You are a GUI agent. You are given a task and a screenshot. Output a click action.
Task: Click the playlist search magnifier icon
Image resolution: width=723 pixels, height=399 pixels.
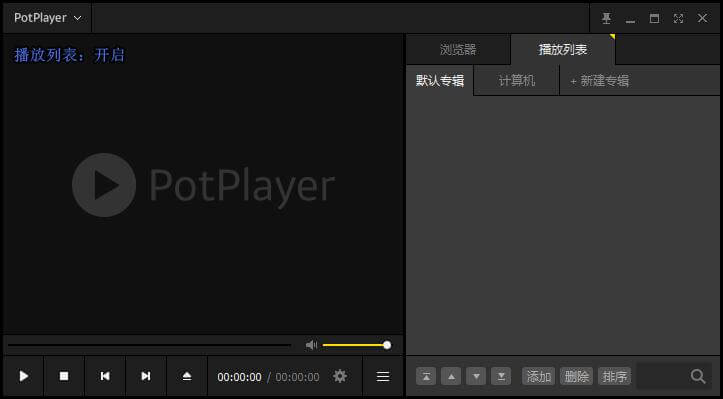(698, 376)
